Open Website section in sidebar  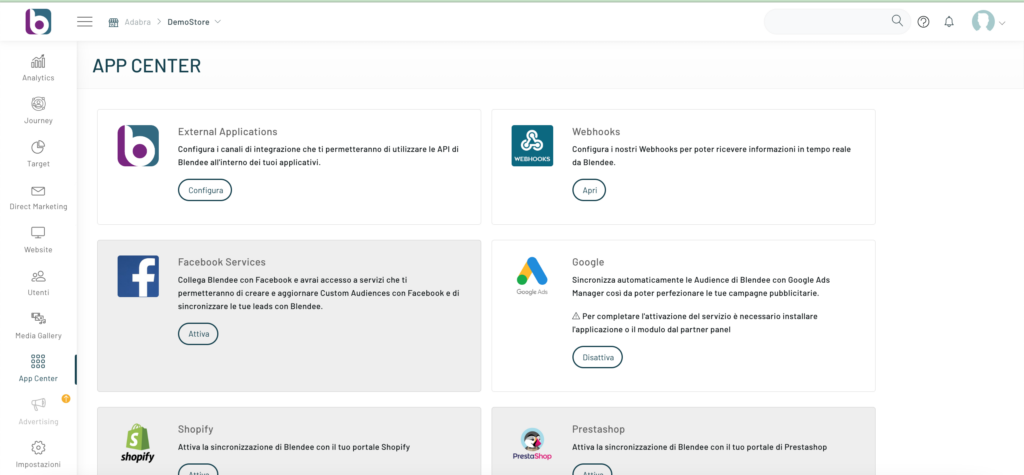[x=38, y=239]
